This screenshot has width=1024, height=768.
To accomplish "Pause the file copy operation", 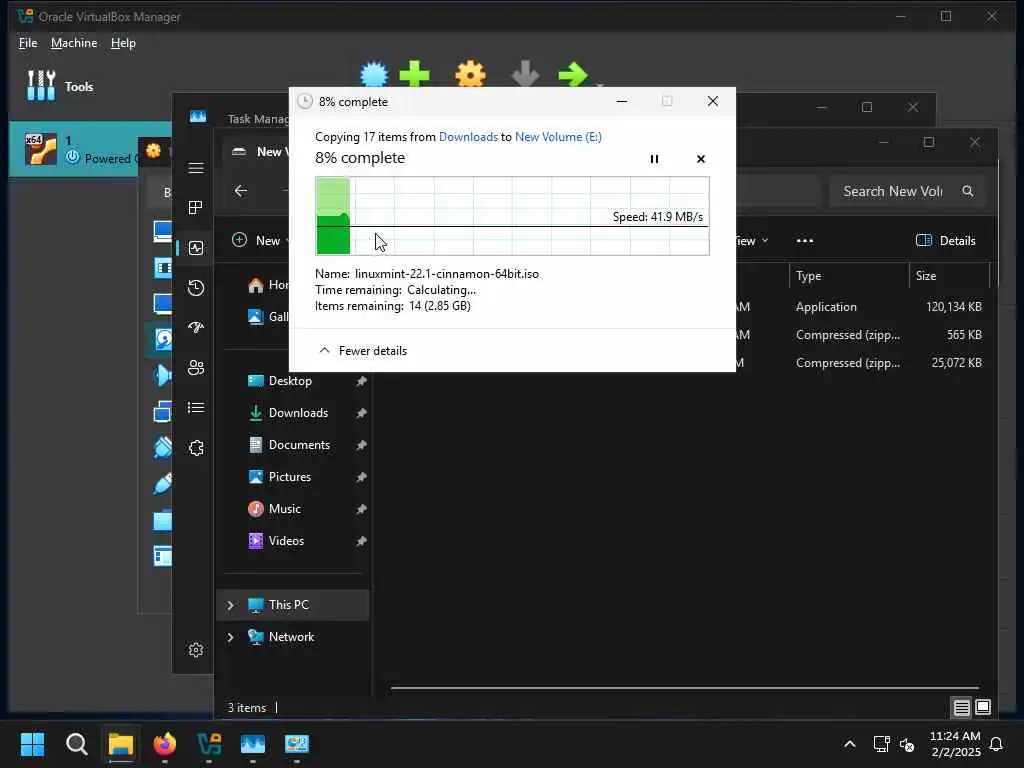I will (x=654, y=159).
